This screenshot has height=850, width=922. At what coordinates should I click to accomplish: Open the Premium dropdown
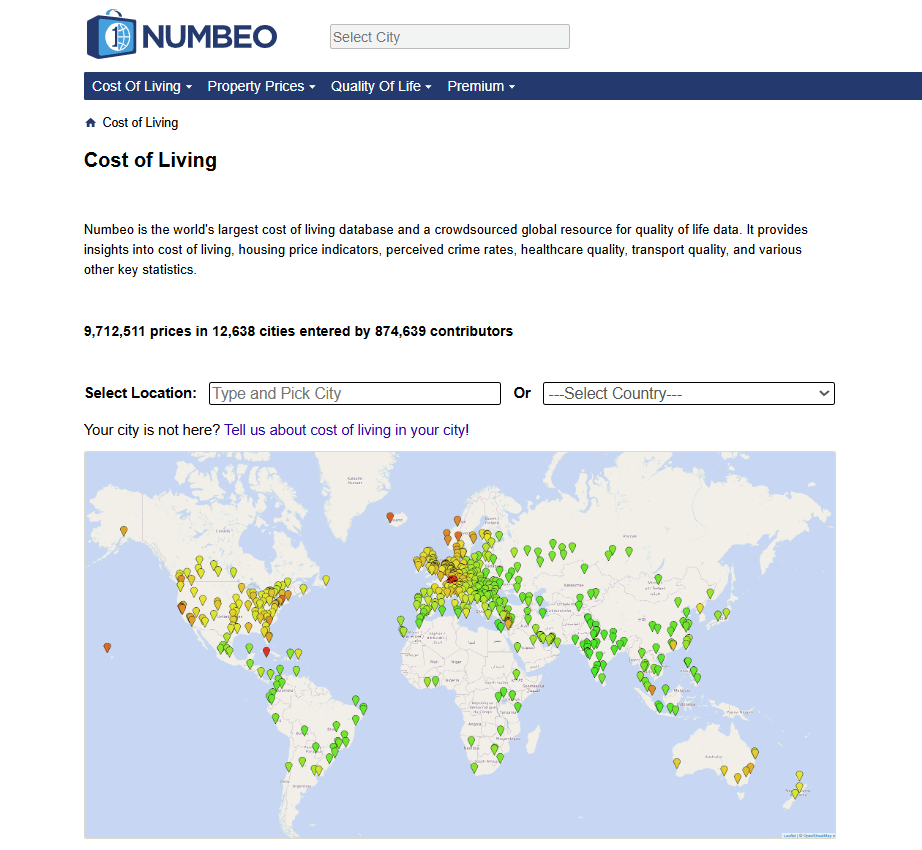[x=480, y=86]
